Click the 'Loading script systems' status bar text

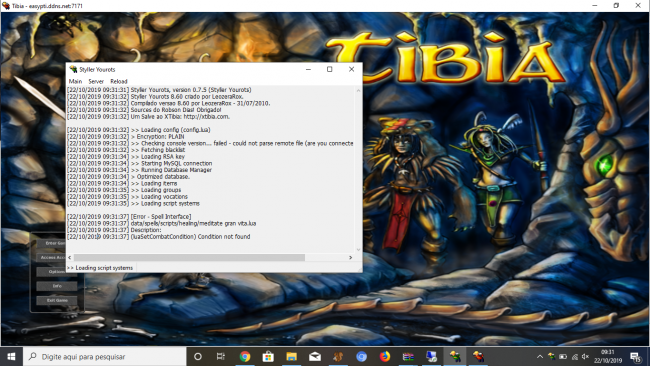pyautogui.click(x=100, y=268)
